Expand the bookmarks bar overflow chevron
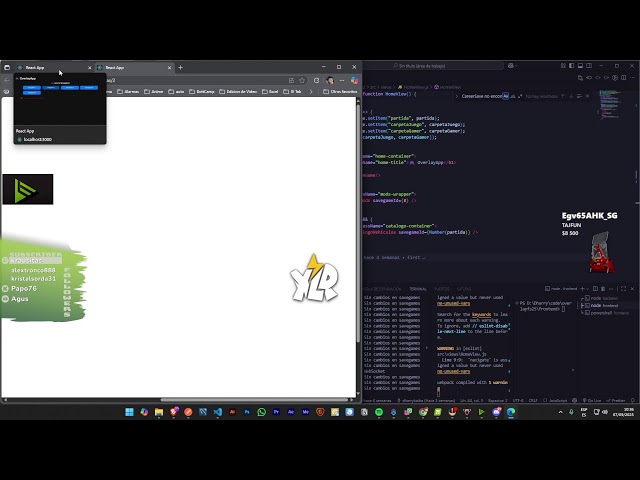This screenshot has height=480, width=640. 311,91
